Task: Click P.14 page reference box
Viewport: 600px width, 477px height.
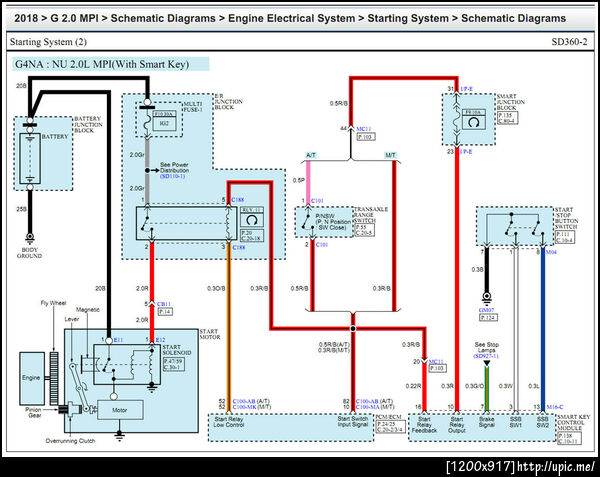Action: pos(165,312)
